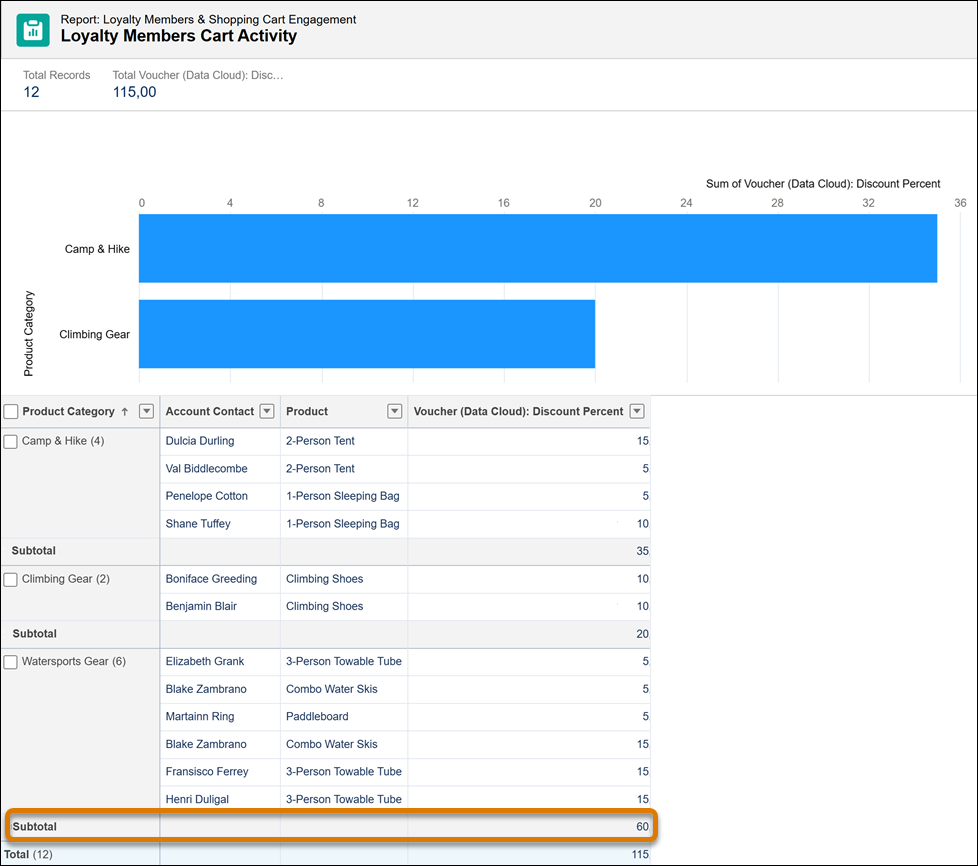Click the Total (12) row label
The image size is (978, 866).
click(28, 855)
